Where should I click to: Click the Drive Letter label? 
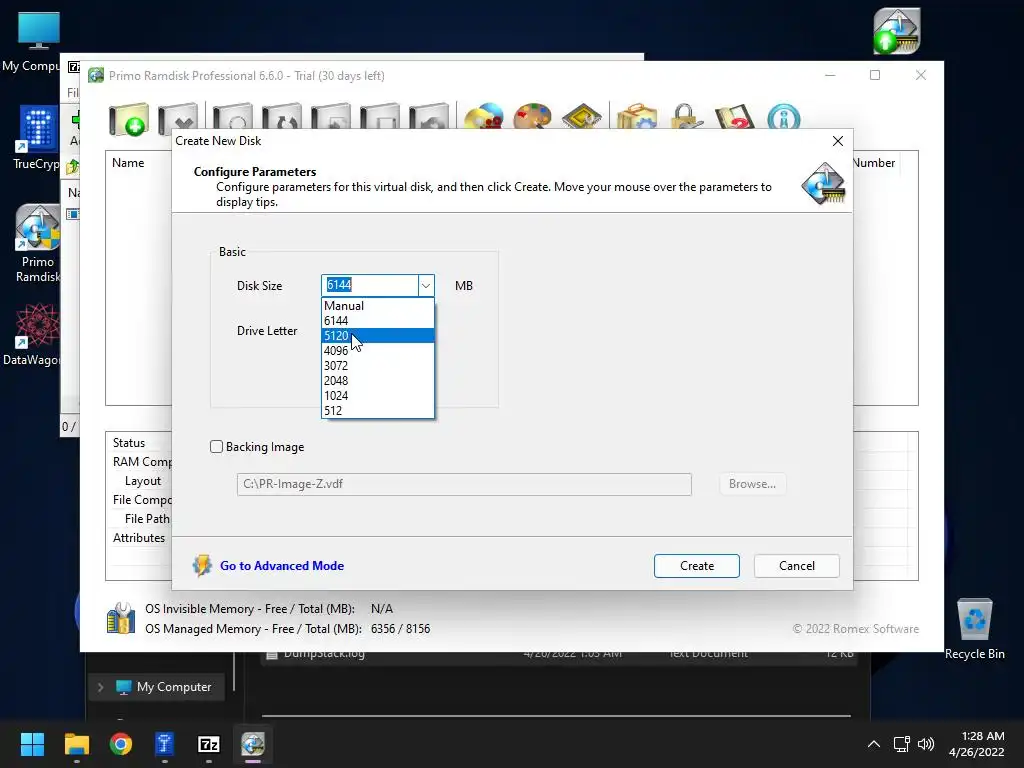coord(267,331)
